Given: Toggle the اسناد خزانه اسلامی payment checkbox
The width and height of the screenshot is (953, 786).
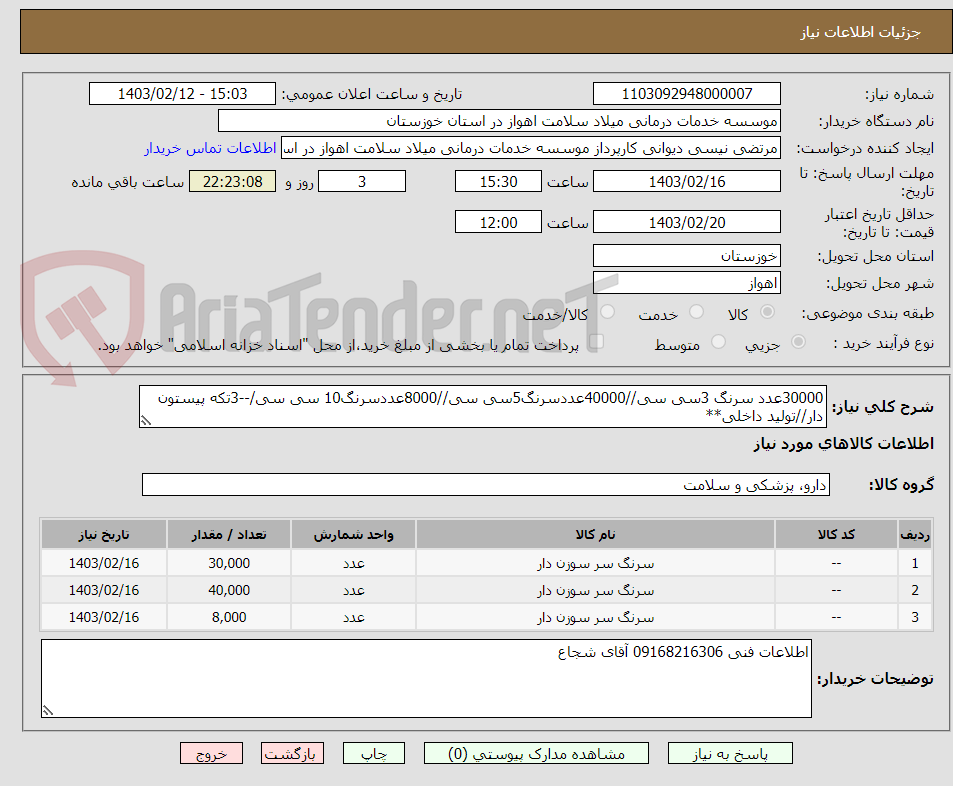Looking at the screenshot, I should tap(596, 342).
